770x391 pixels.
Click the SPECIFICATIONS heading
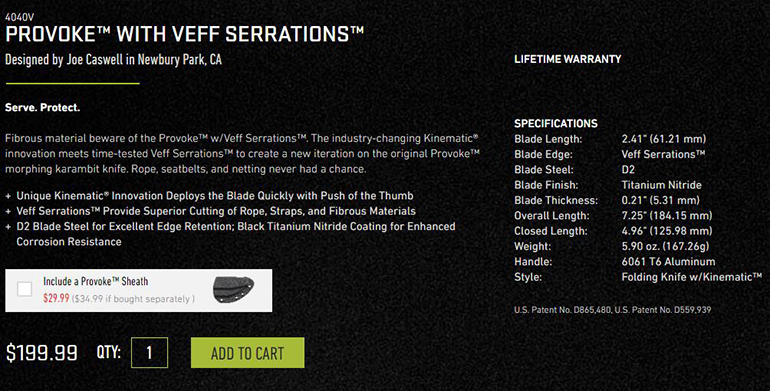pyautogui.click(x=556, y=123)
